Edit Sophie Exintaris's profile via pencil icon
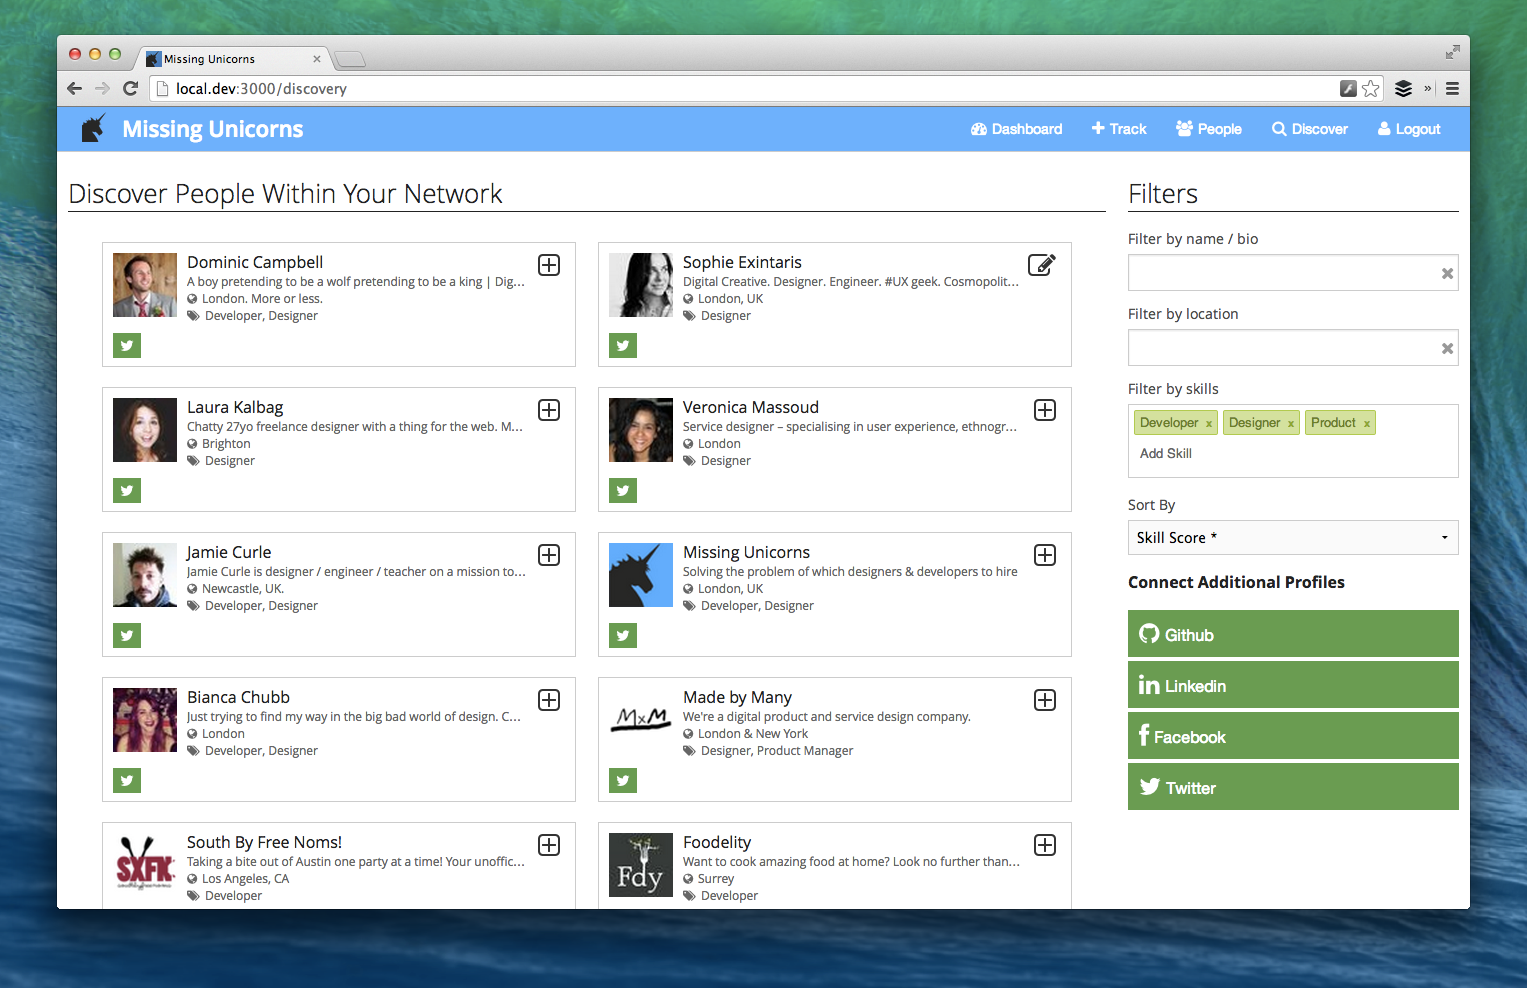Viewport: 1527px width, 988px height. pyautogui.click(x=1042, y=265)
